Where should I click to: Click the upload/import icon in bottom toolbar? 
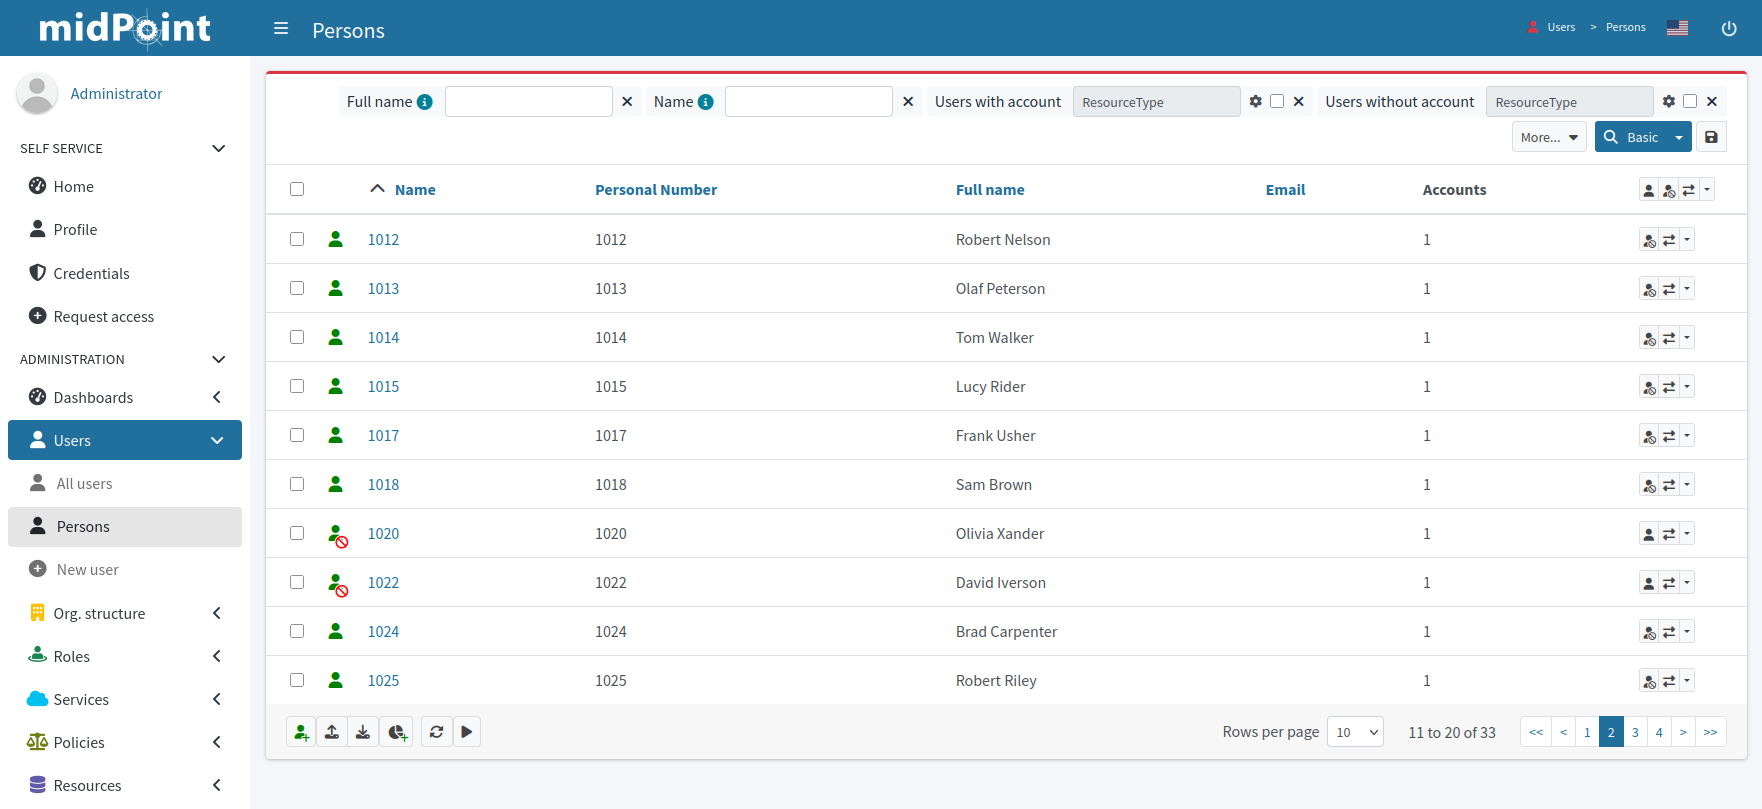point(332,732)
